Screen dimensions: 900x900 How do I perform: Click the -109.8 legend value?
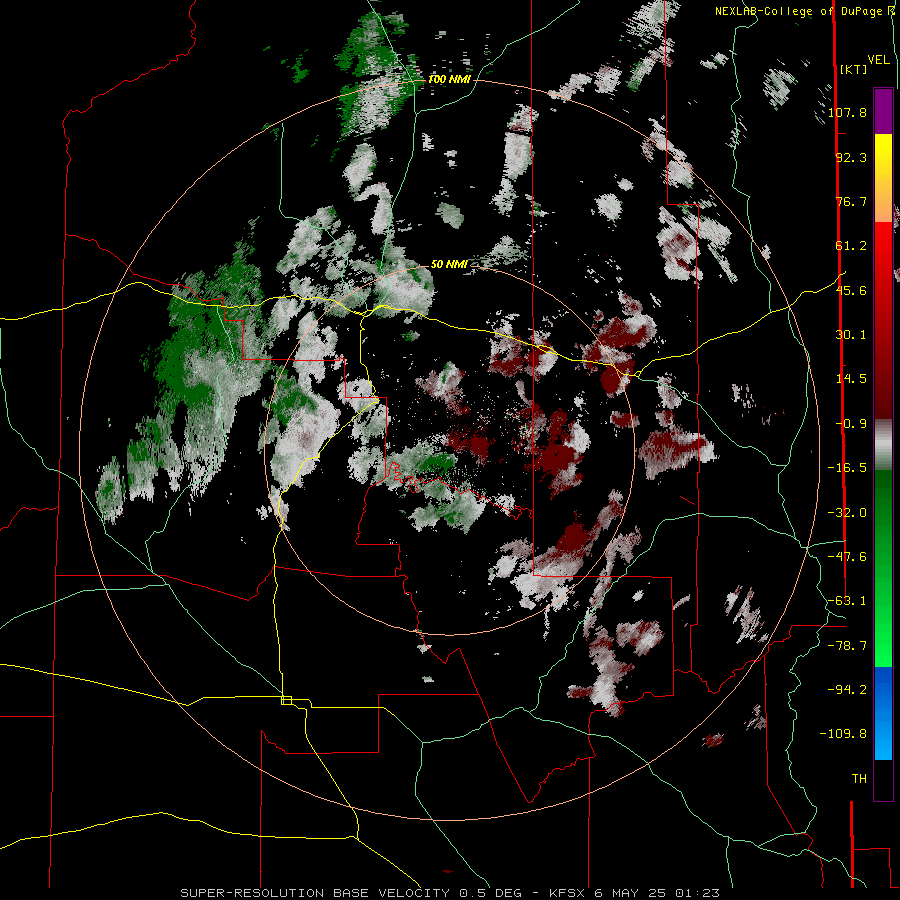[x=843, y=734]
